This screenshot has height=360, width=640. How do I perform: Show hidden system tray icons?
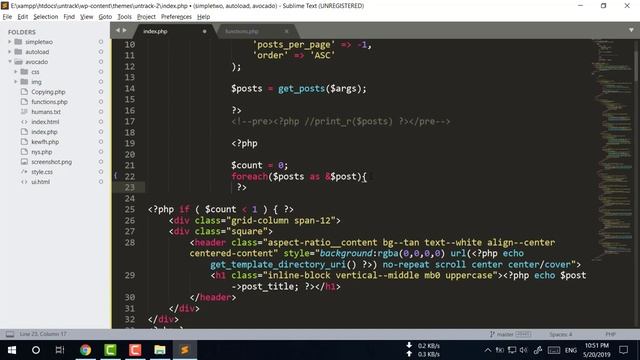point(488,350)
